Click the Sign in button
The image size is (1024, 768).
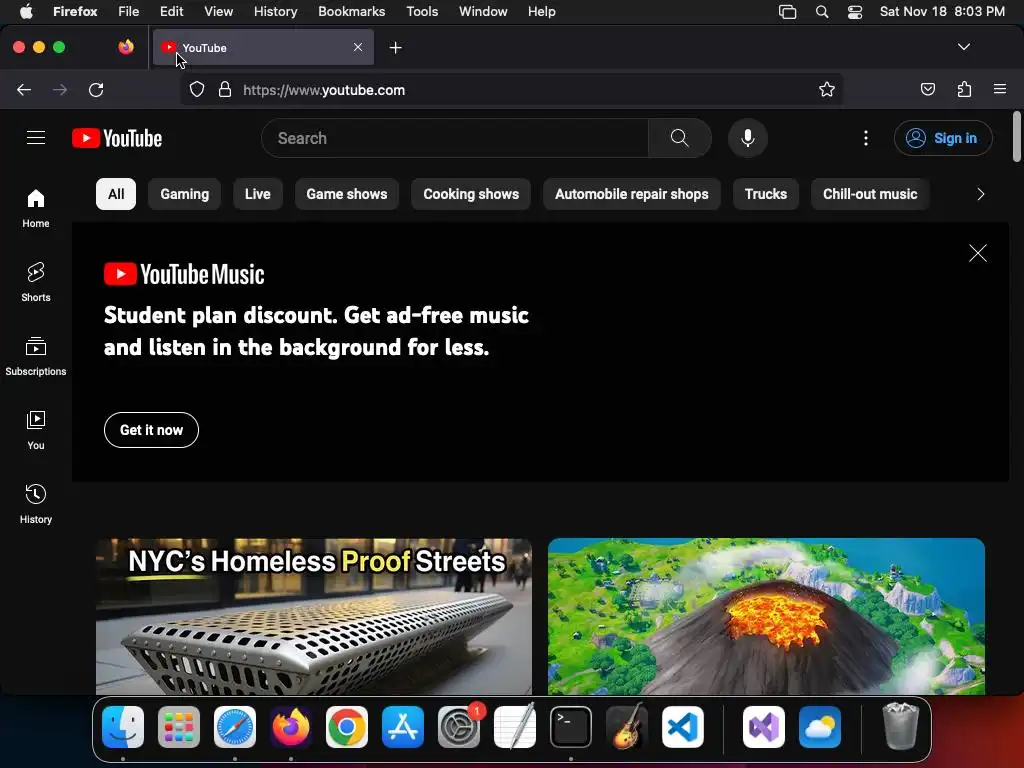point(943,138)
